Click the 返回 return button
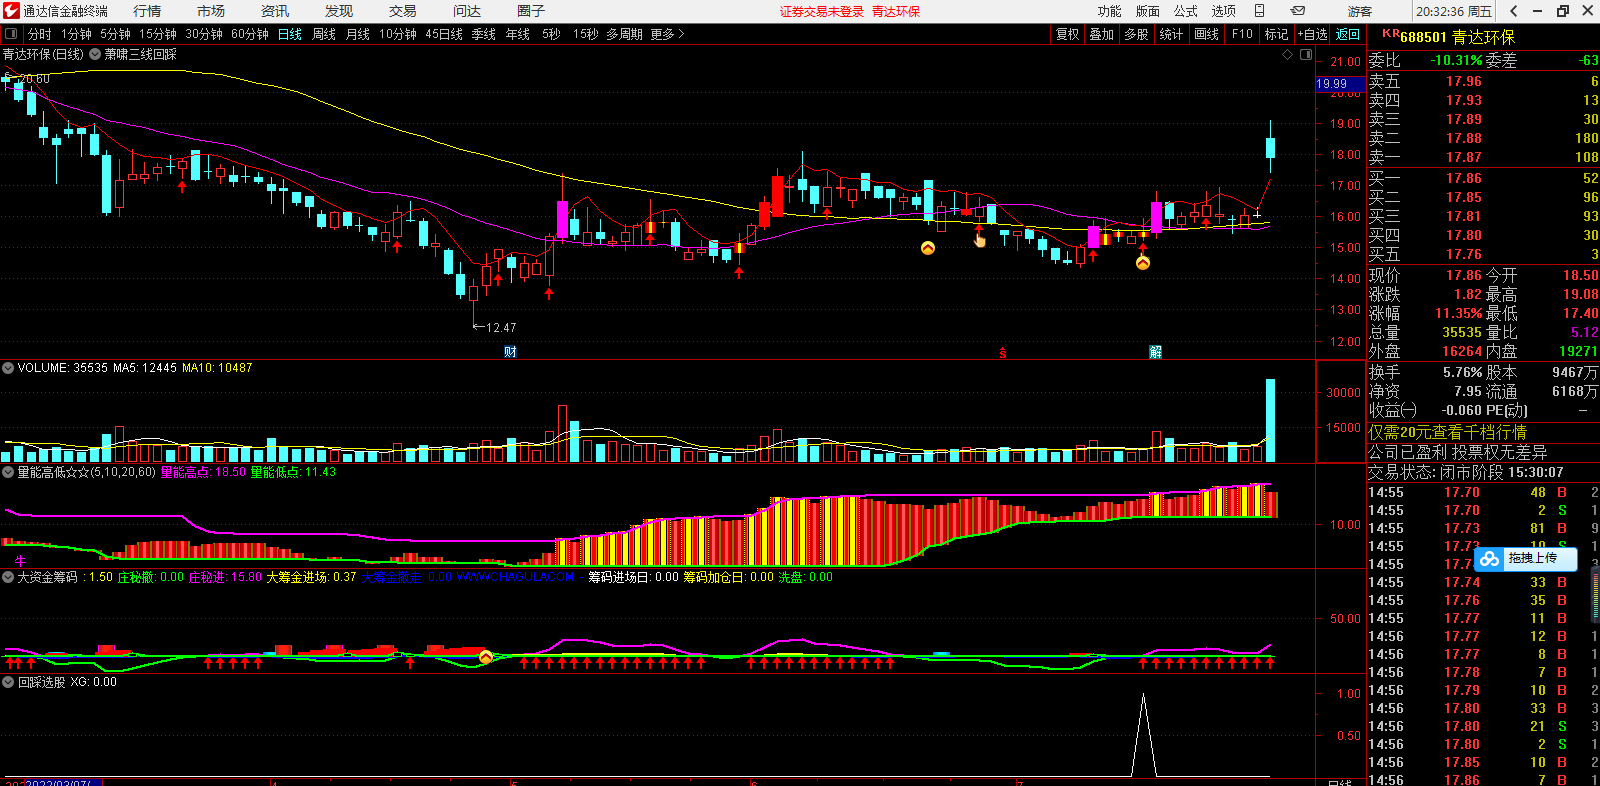The height and width of the screenshot is (786, 1600). (x=1348, y=34)
